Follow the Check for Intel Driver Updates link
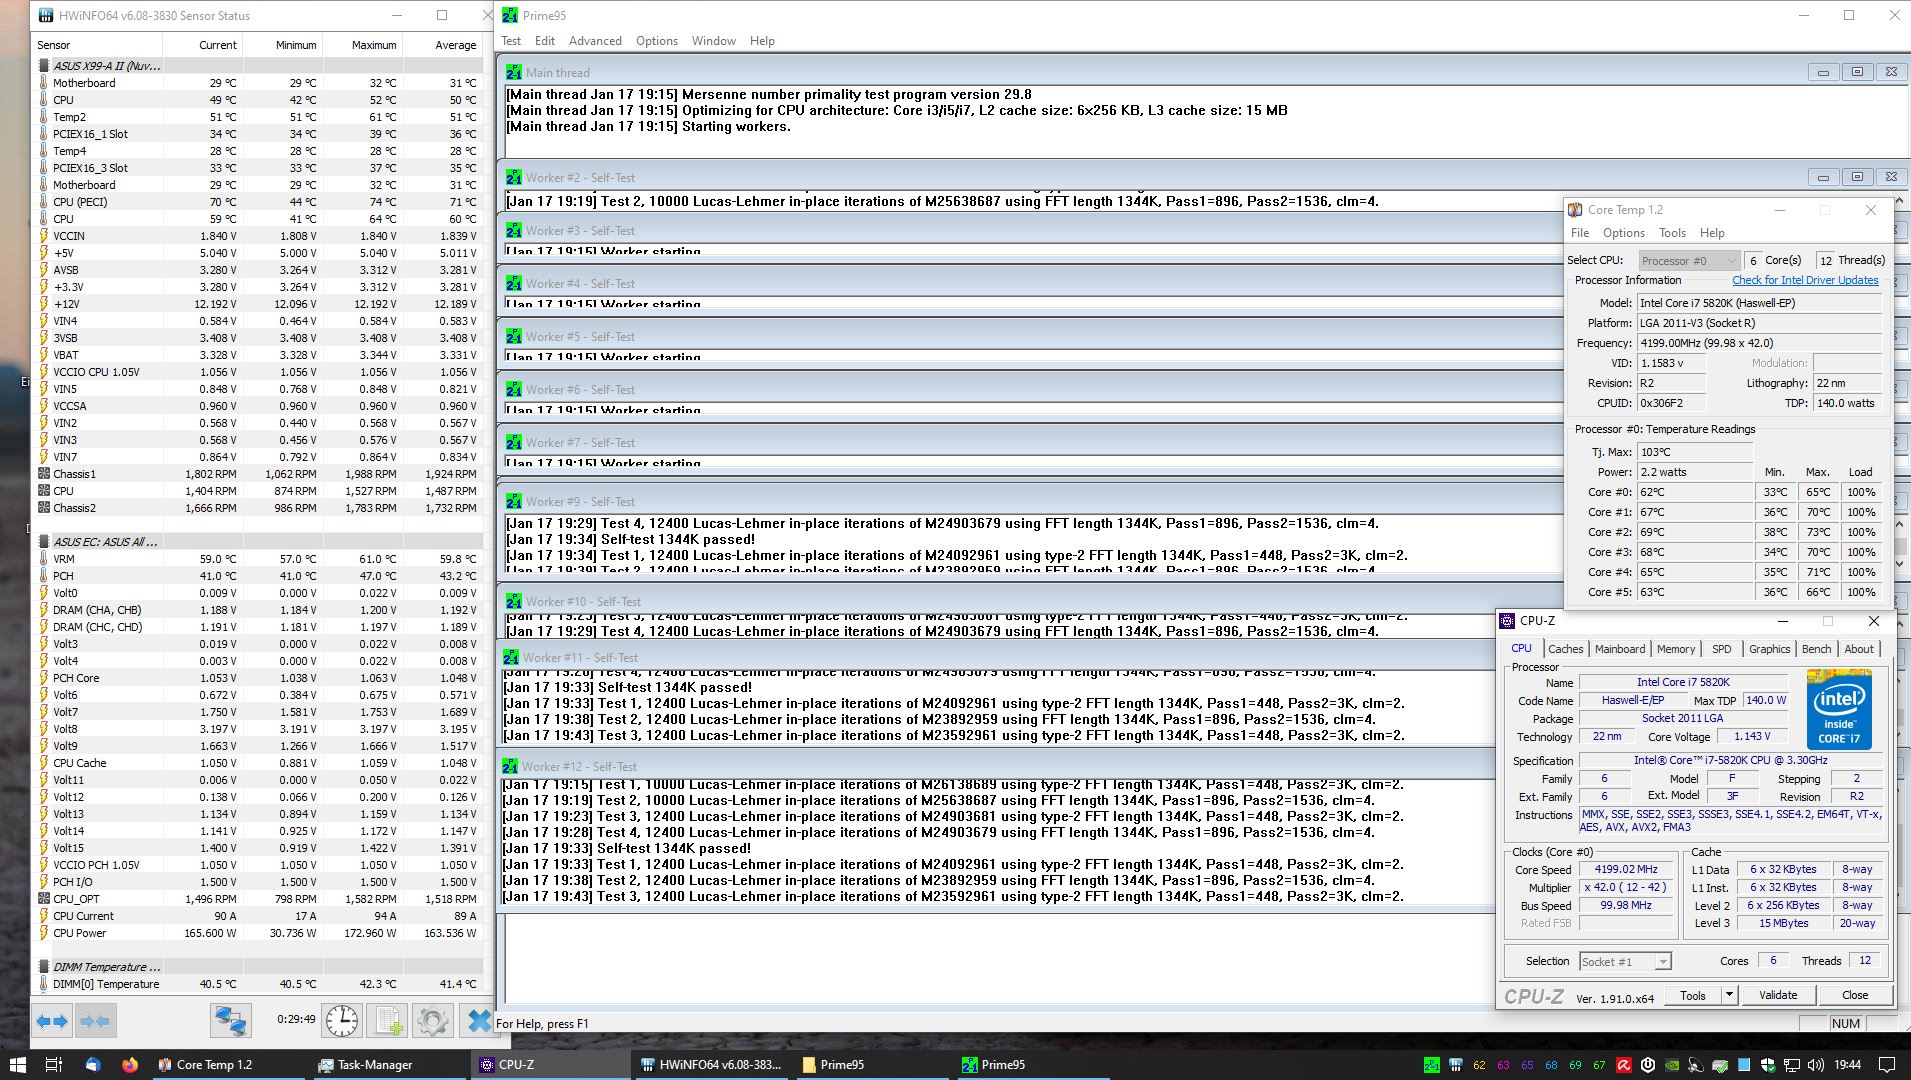 pyautogui.click(x=1805, y=281)
